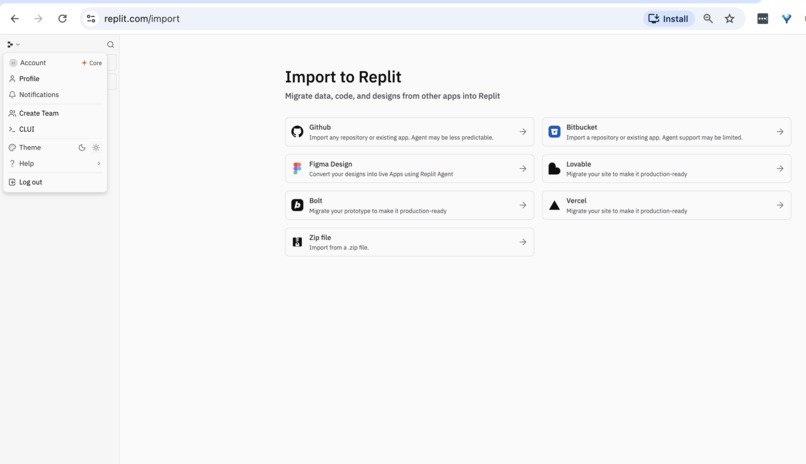Image resolution: width=806 pixels, height=464 pixels.
Task: Open Notifications from the menu
Action: [55, 95]
